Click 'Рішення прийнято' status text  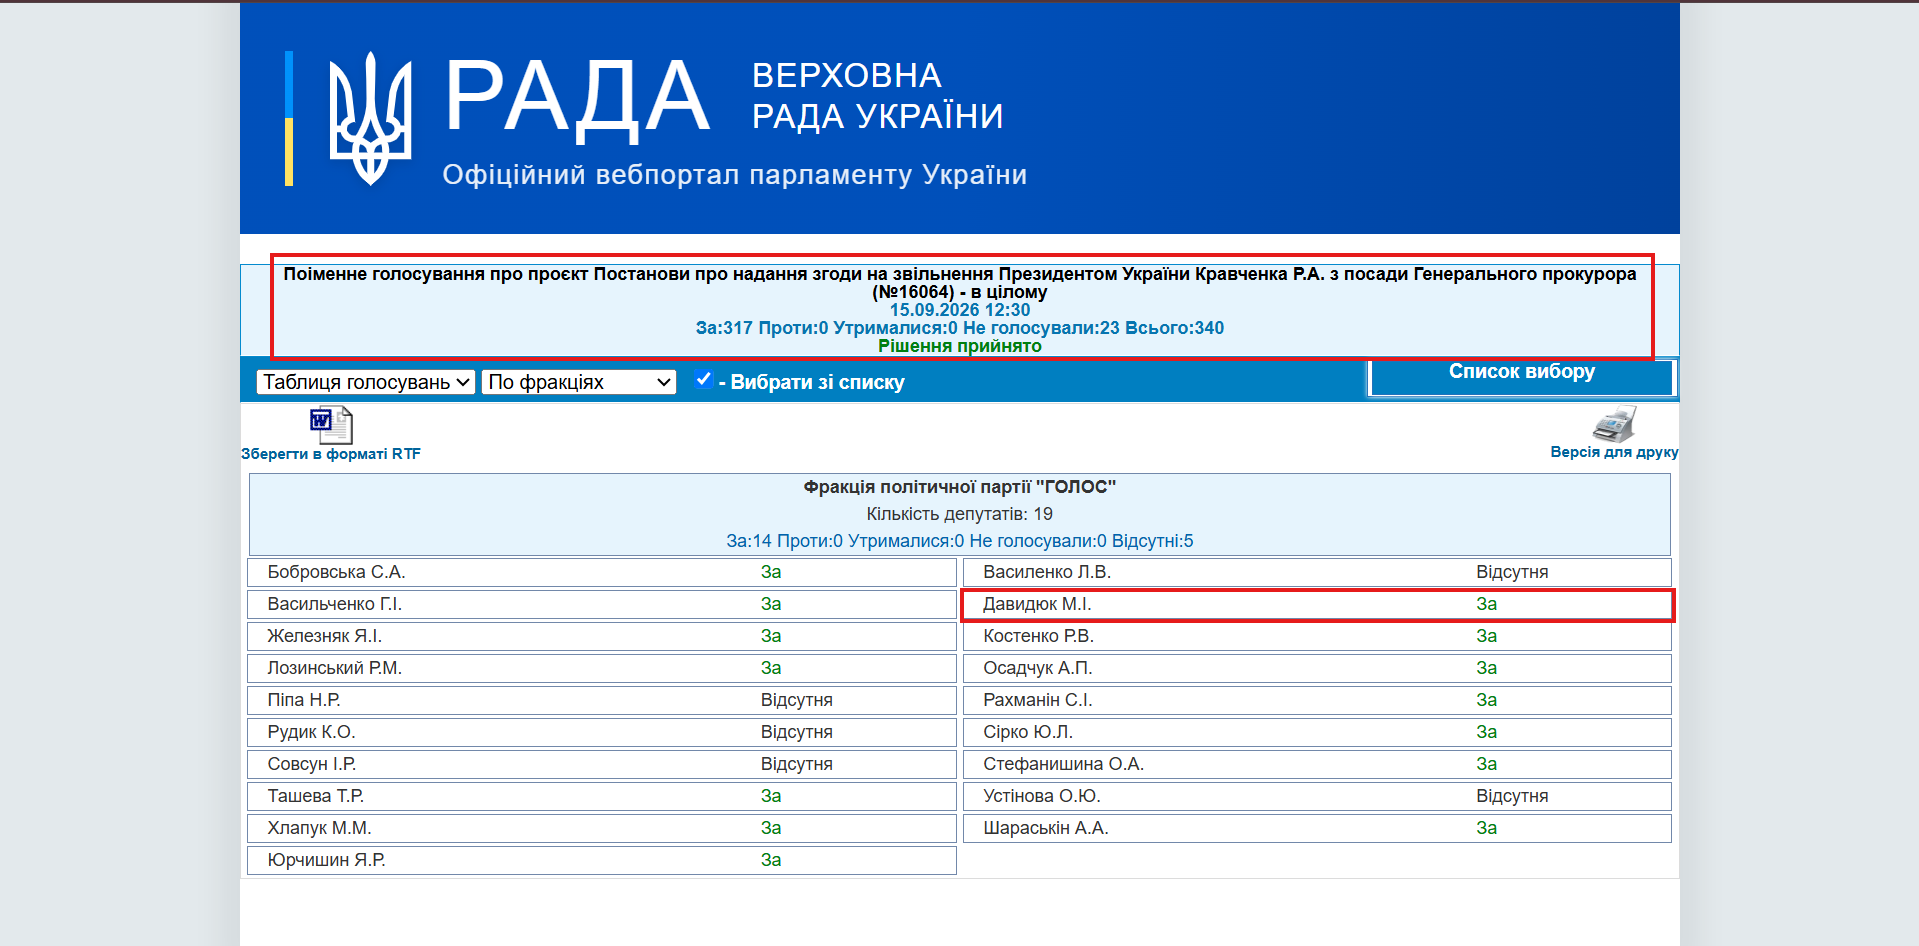pos(960,346)
